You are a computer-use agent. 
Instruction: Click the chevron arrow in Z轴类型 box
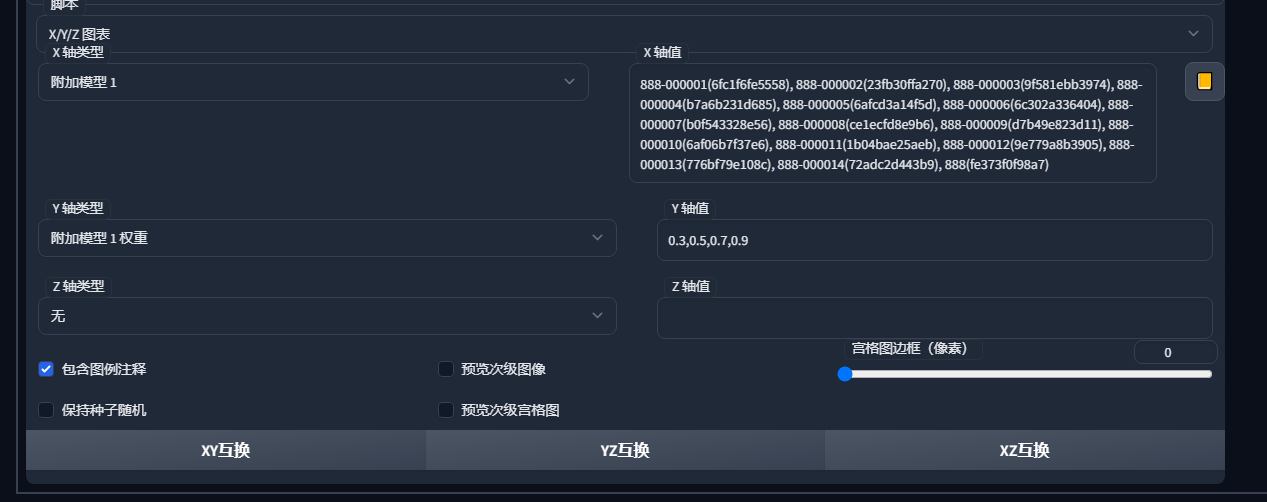(x=597, y=316)
